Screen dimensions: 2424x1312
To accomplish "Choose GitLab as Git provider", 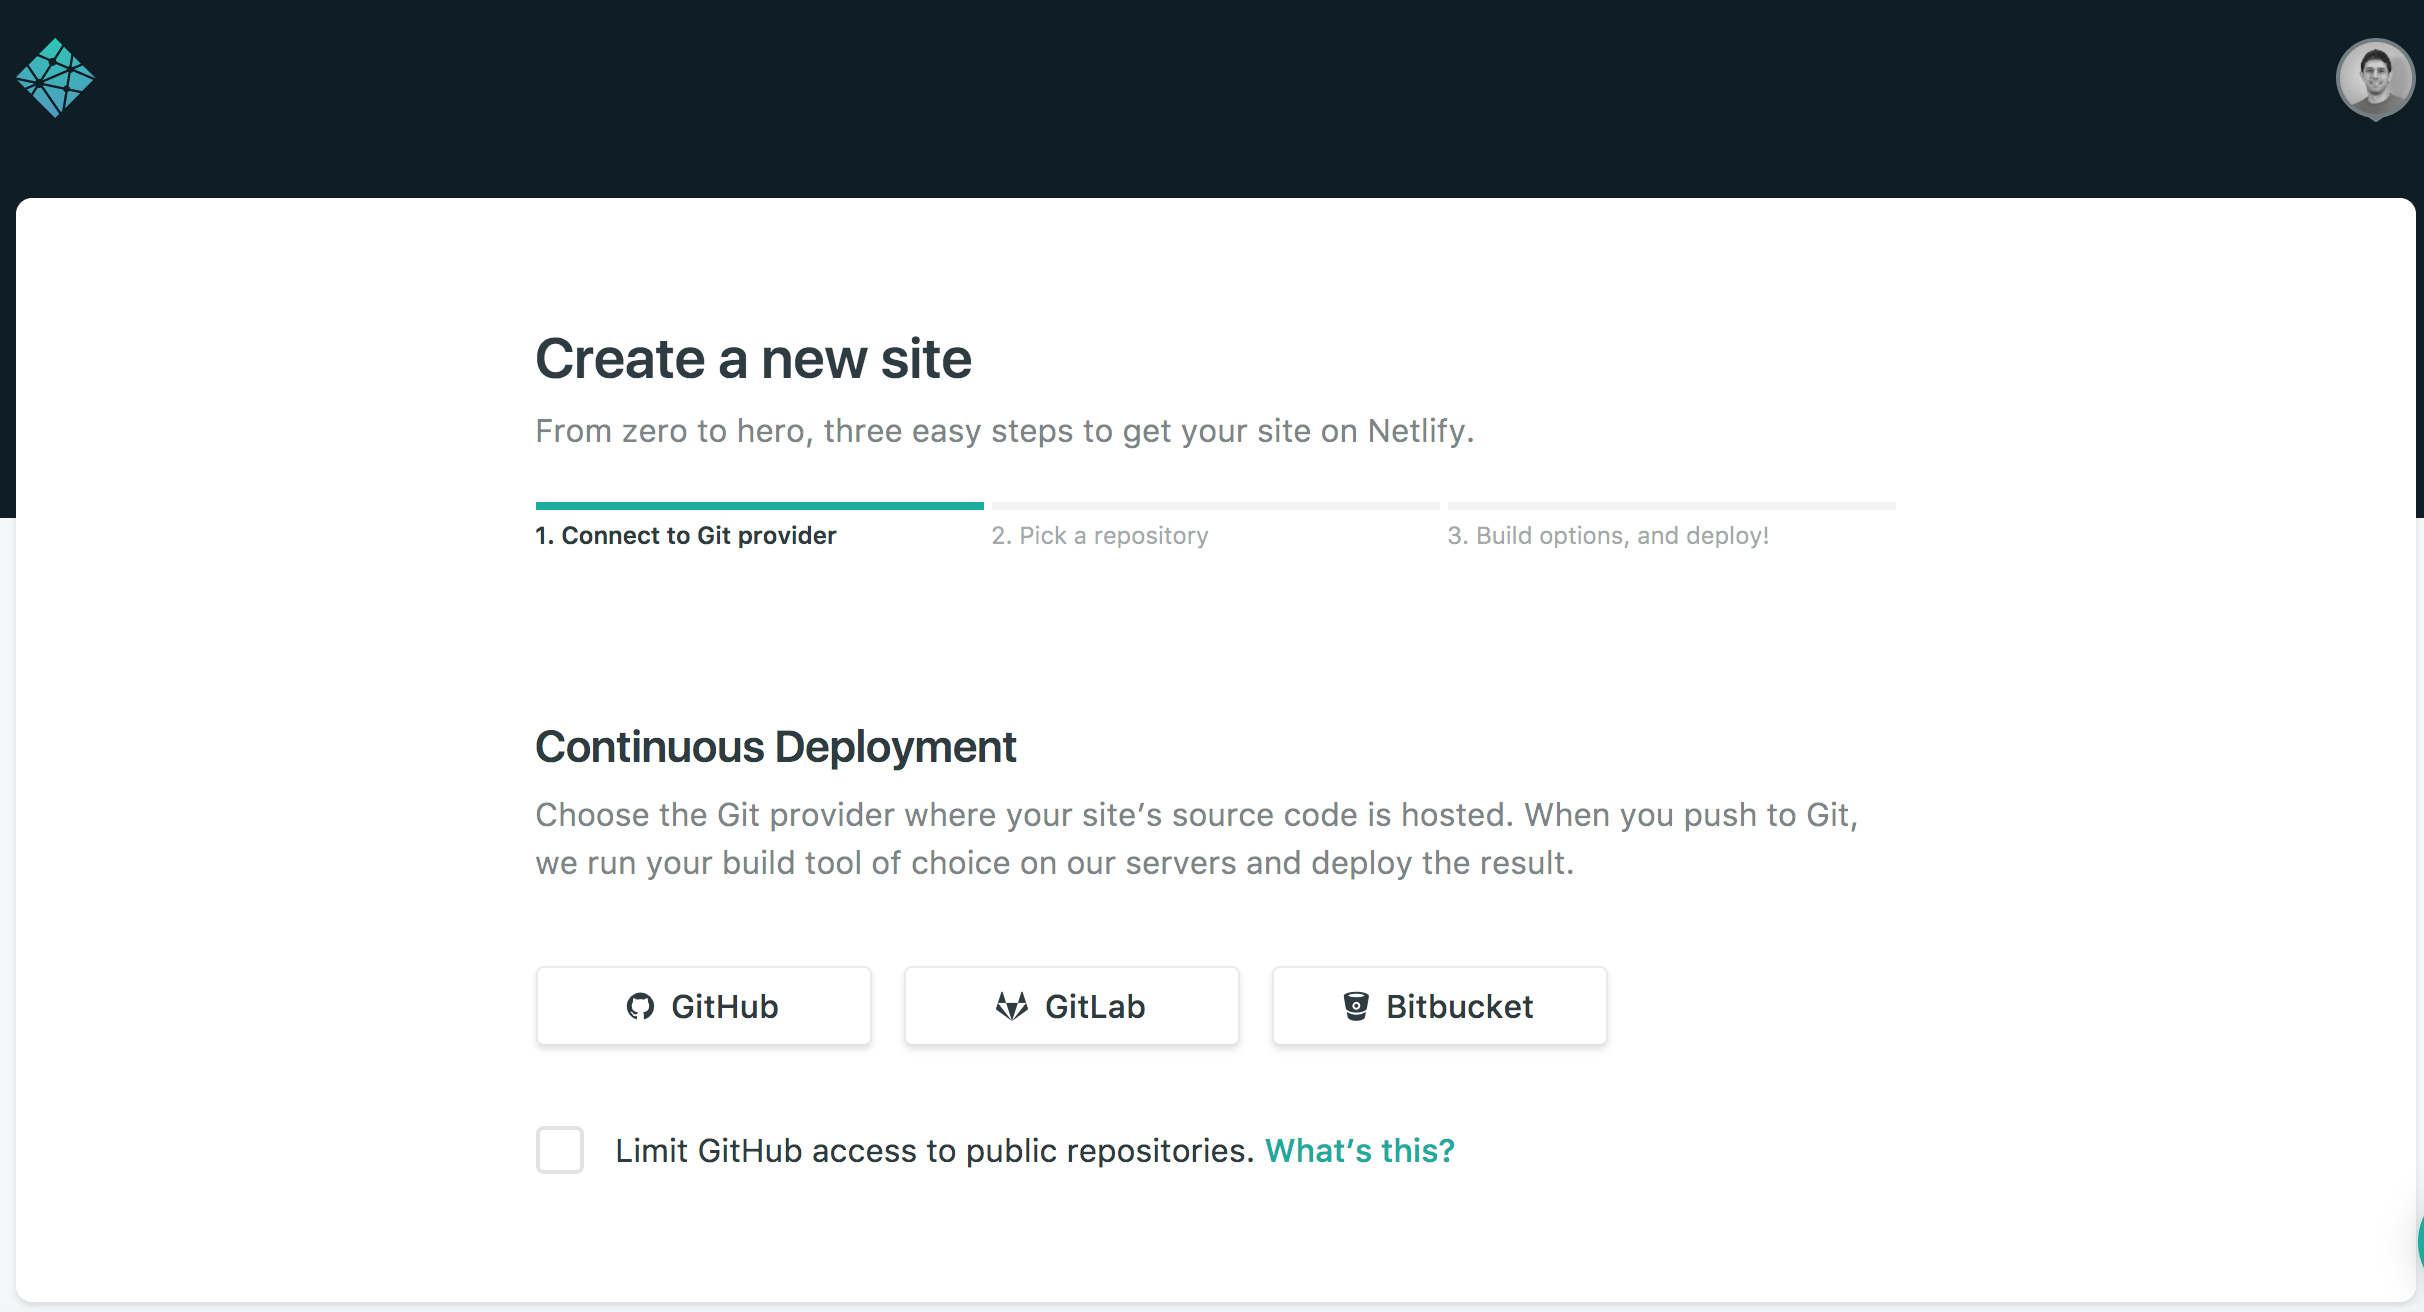I will [x=1095, y=1006].
